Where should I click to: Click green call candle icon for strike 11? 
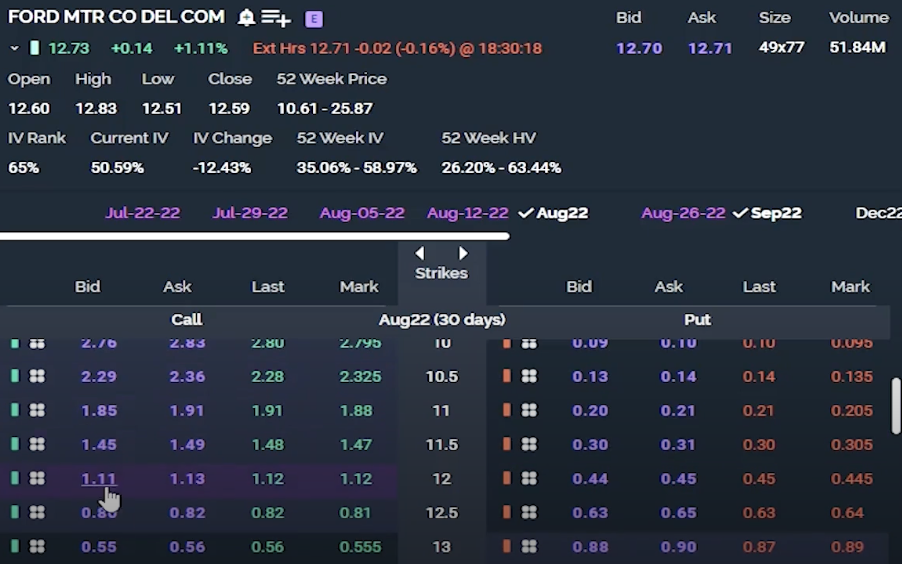click(15, 410)
